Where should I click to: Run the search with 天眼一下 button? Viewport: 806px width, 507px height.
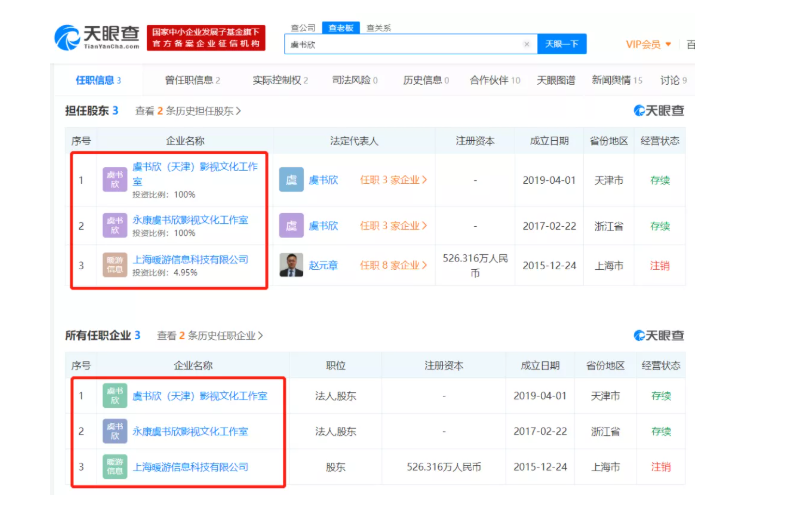tap(562, 44)
